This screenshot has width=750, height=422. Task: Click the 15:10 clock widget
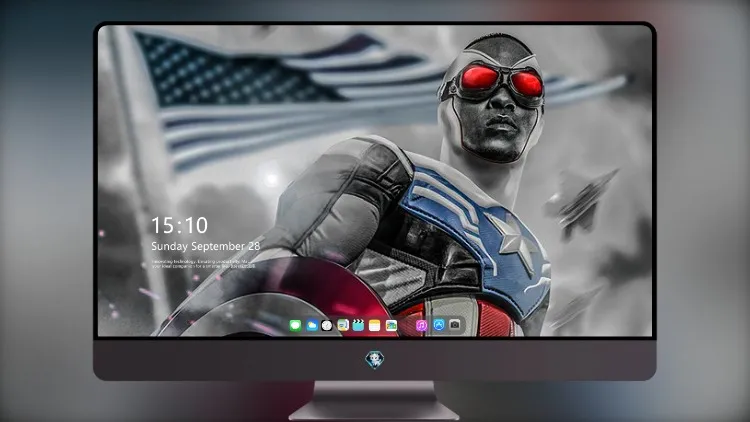[x=180, y=225]
